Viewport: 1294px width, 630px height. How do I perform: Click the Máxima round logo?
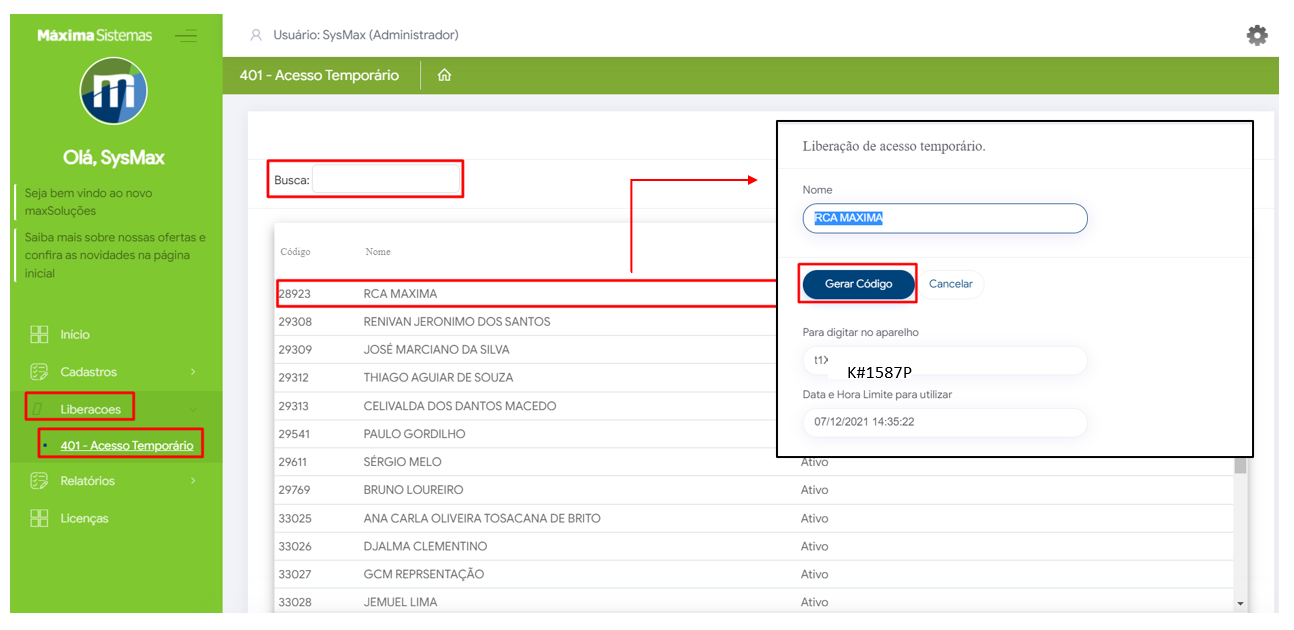pyautogui.click(x=114, y=91)
